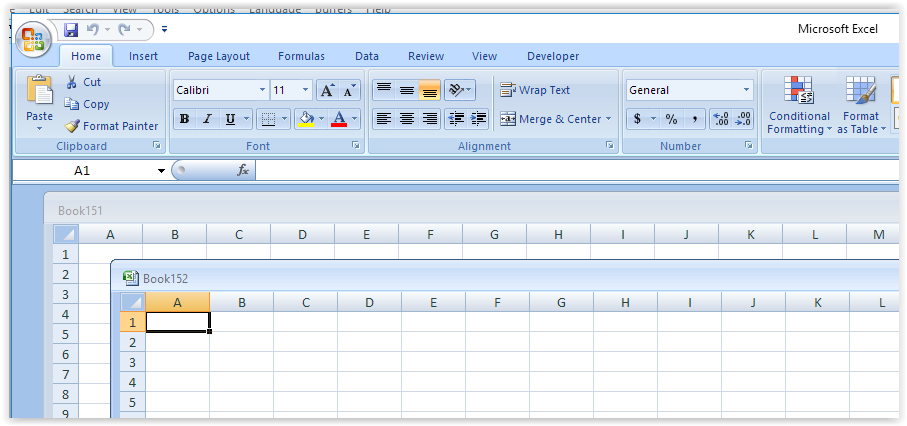Viewport: 907px width, 426px height.
Task: Toggle Italic formatting
Action: click(x=207, y=119)
